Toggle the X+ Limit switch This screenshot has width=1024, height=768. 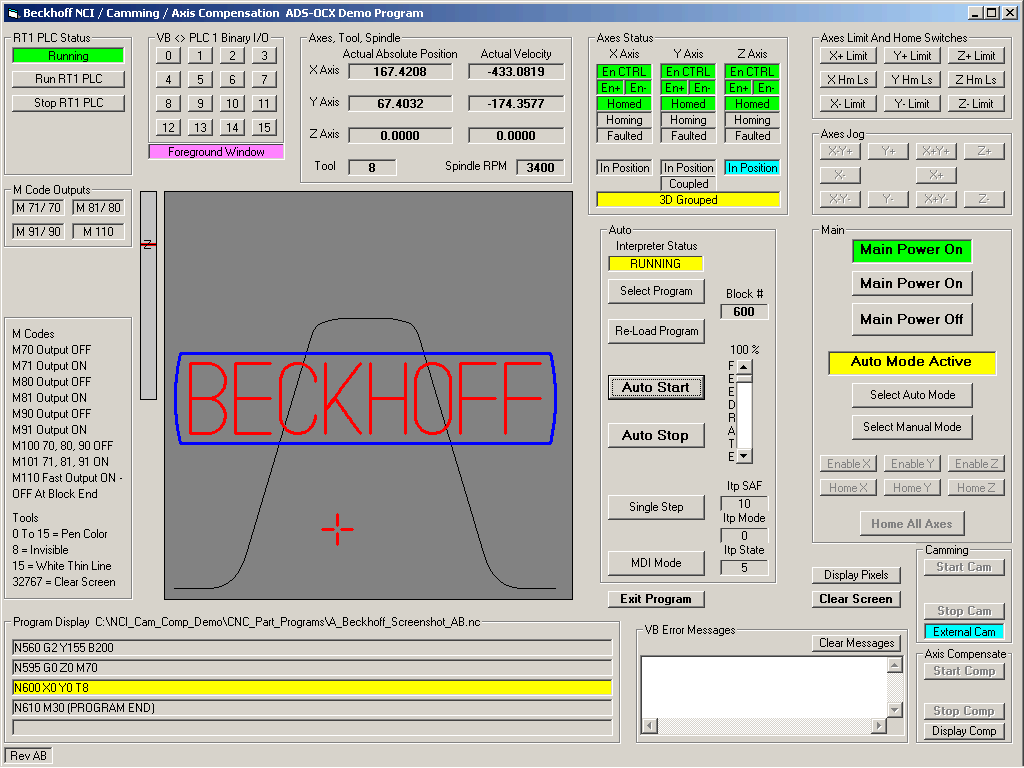[x=848, y=56]
